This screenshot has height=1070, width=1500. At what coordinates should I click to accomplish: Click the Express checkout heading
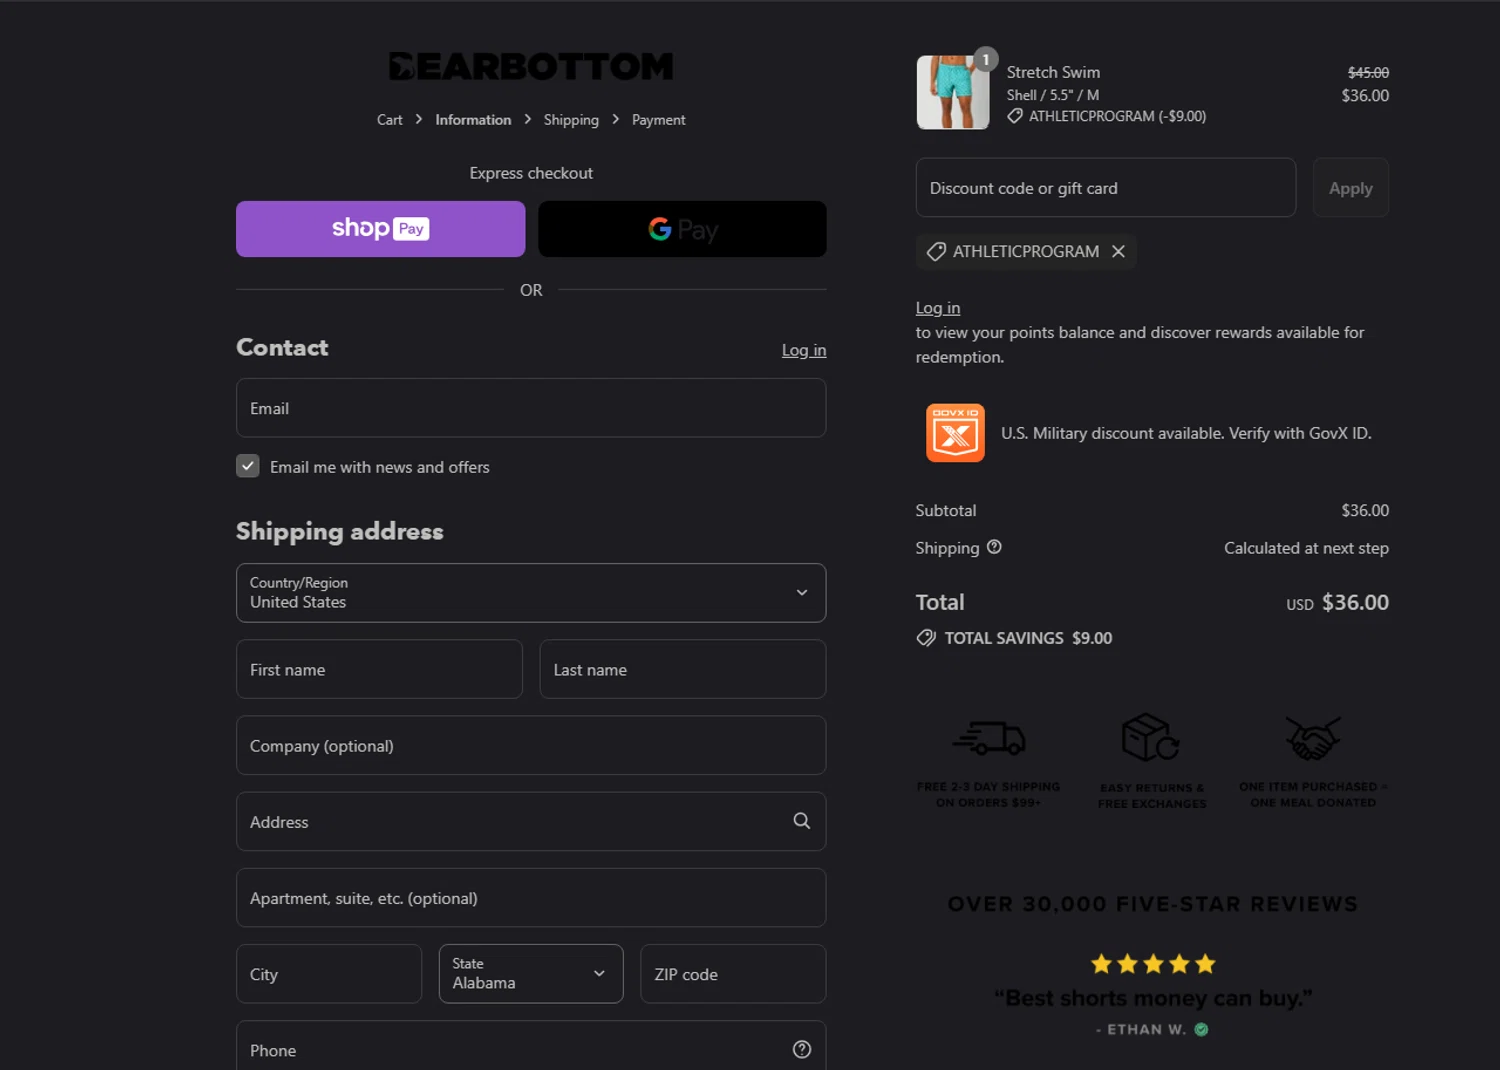point(531,173)
